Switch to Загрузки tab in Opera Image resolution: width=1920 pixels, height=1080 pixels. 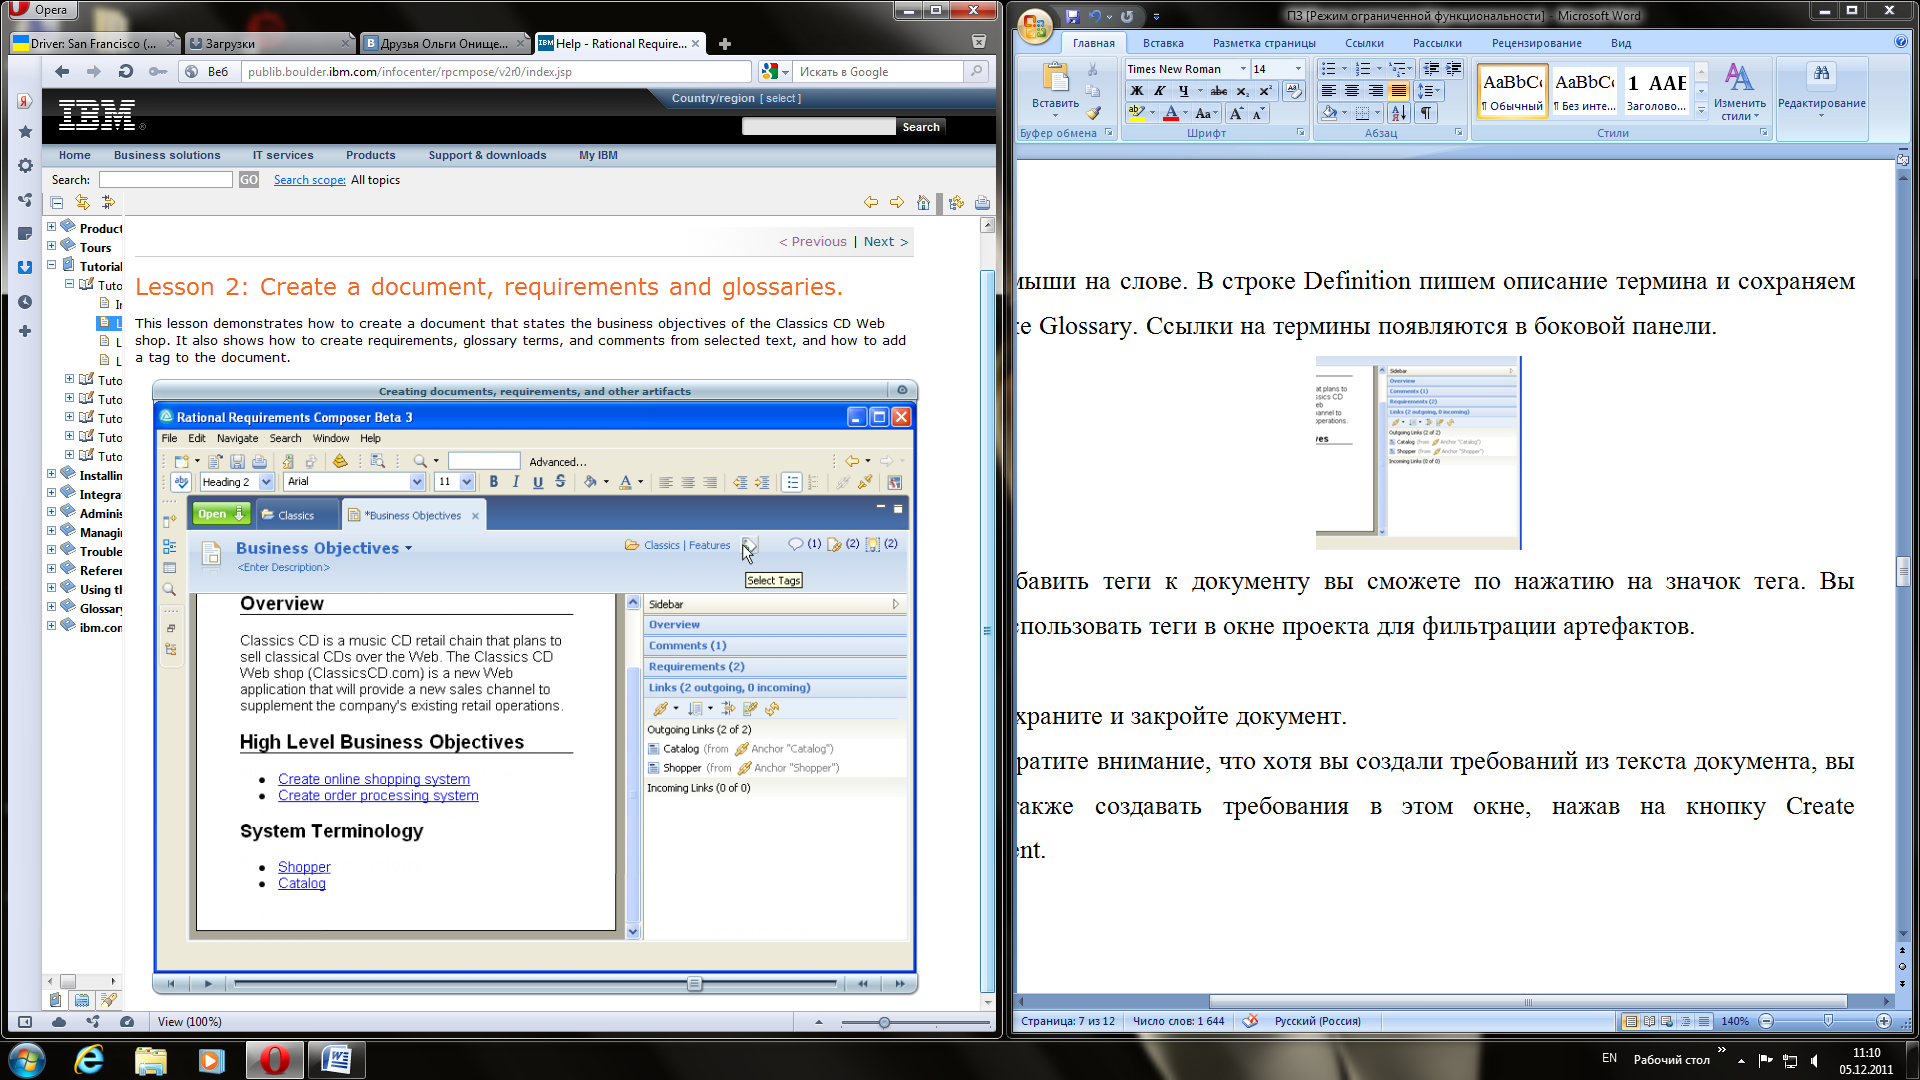[270, 43]
